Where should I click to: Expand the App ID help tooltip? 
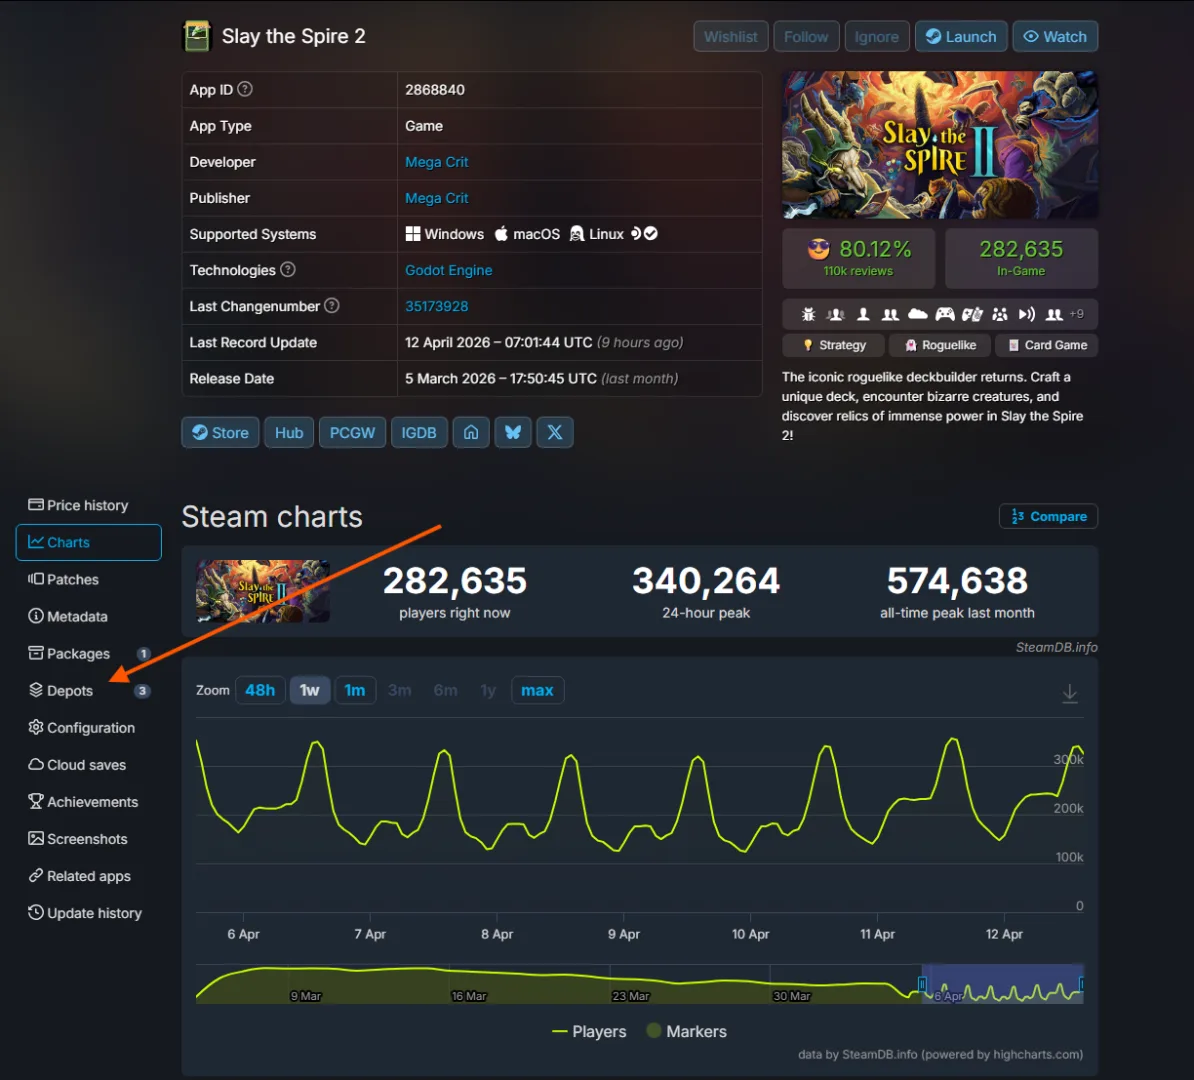click(244, 89)
